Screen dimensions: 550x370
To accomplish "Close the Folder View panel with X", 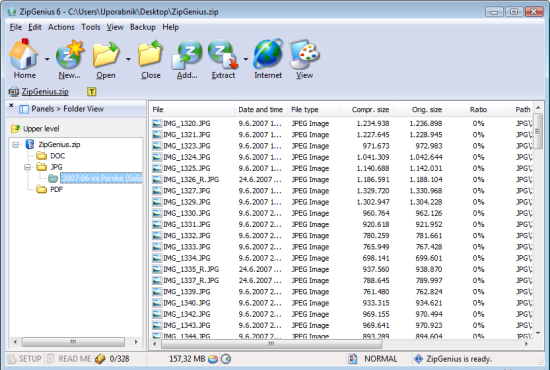I will 11,105.
